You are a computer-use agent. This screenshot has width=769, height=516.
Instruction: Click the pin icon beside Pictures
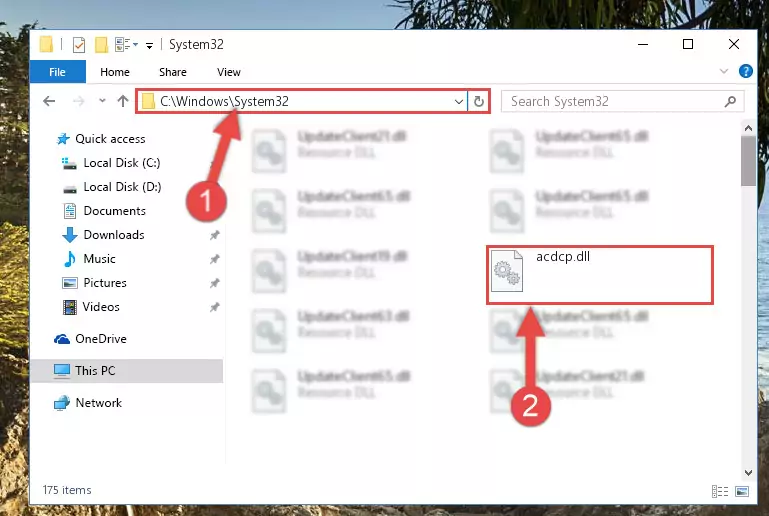pos(214,284)
